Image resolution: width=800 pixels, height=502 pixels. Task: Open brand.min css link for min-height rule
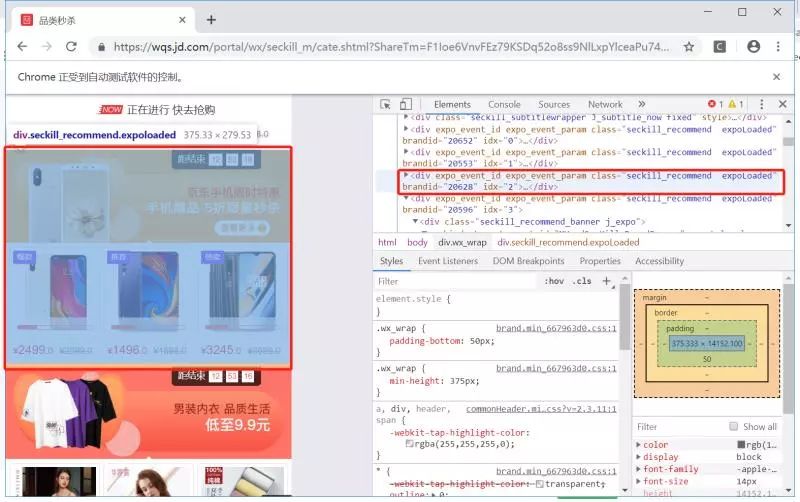coord(556,368)
